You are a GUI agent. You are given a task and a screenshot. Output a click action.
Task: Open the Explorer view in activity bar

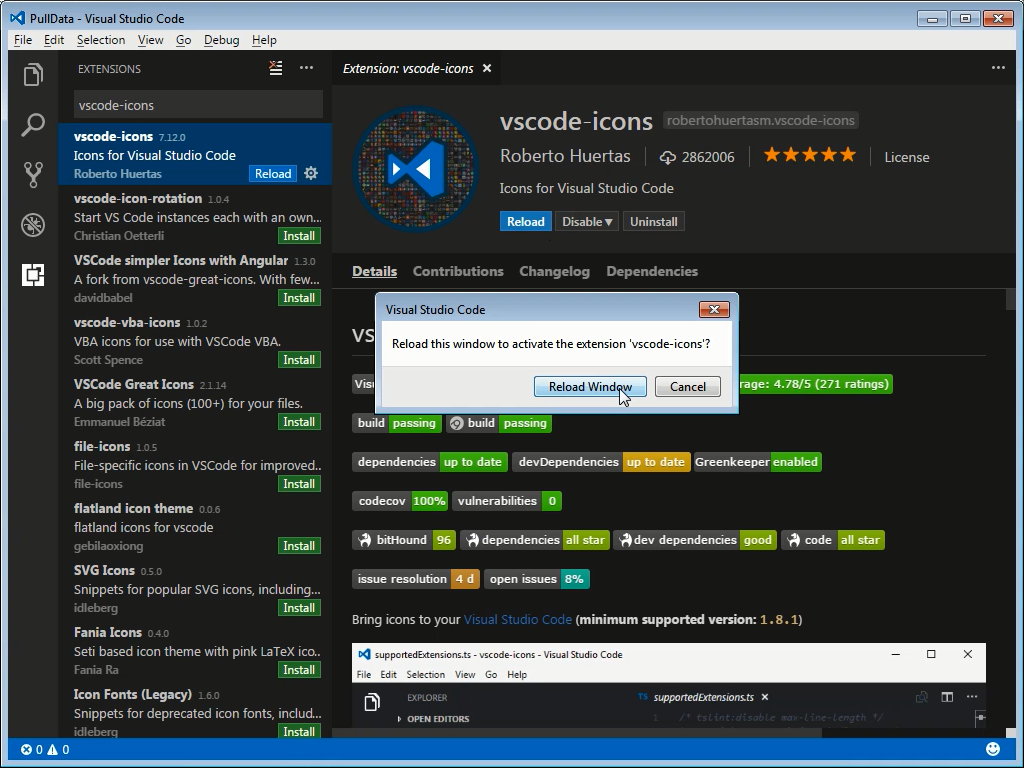pos(33,74)
